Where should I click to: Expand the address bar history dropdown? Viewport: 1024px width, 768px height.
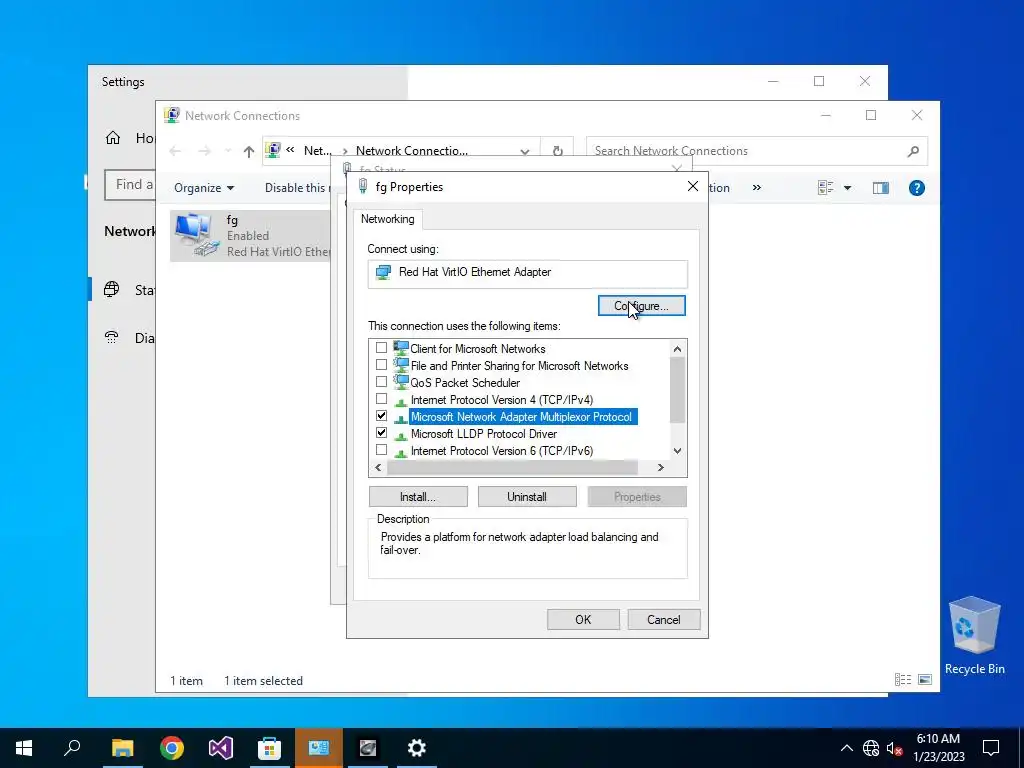(524, 152)
